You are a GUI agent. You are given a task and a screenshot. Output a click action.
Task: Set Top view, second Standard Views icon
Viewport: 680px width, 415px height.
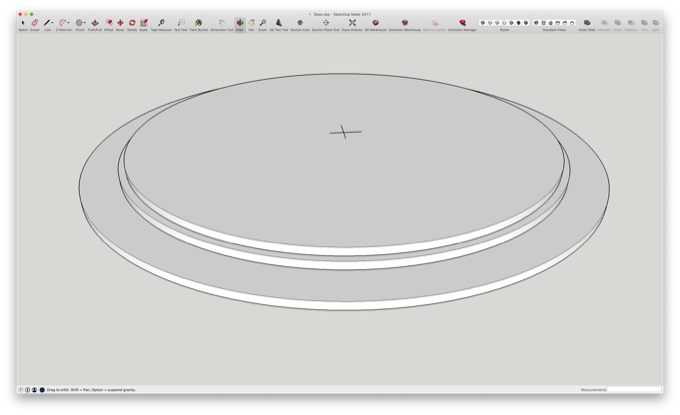tap(543, 23)
